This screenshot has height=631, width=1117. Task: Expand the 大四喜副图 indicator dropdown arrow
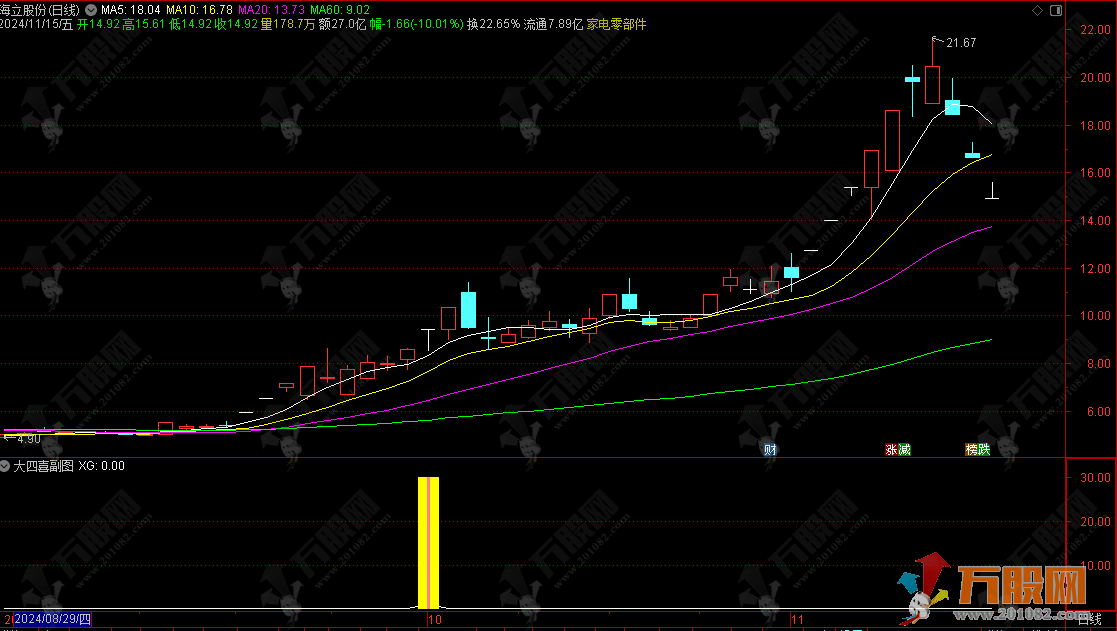coord(6,466)
